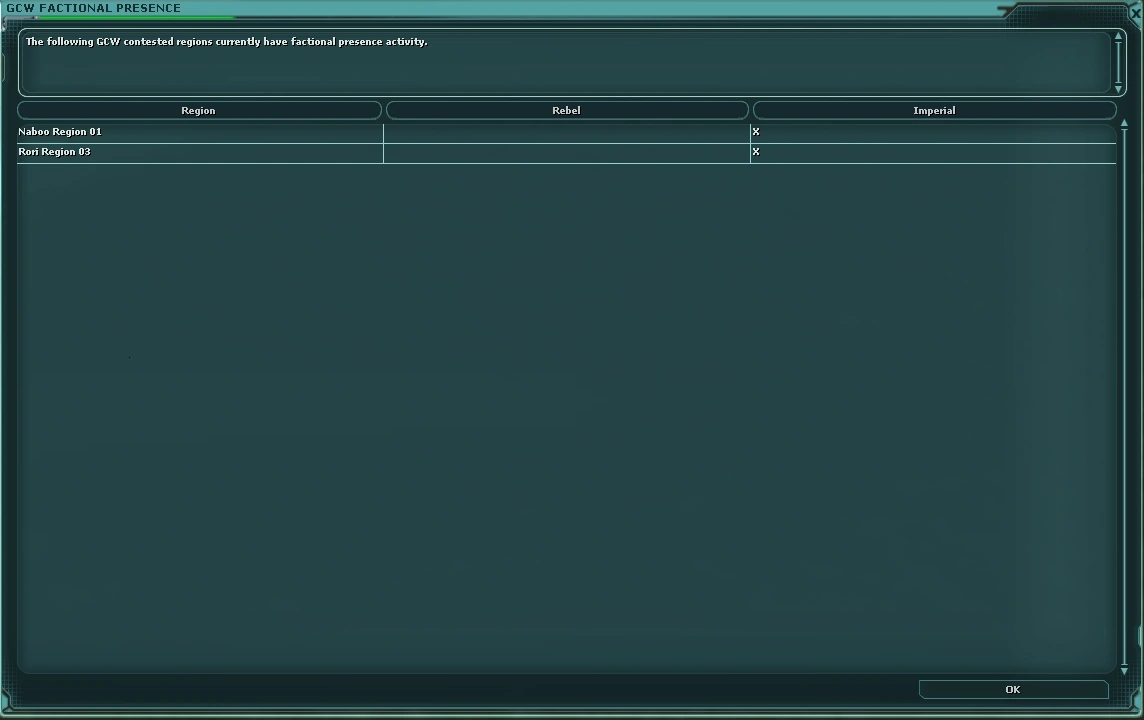The image size is (1144, 720).
Task: Sort by the Imperial column header
Action: [x=935, y=110]
